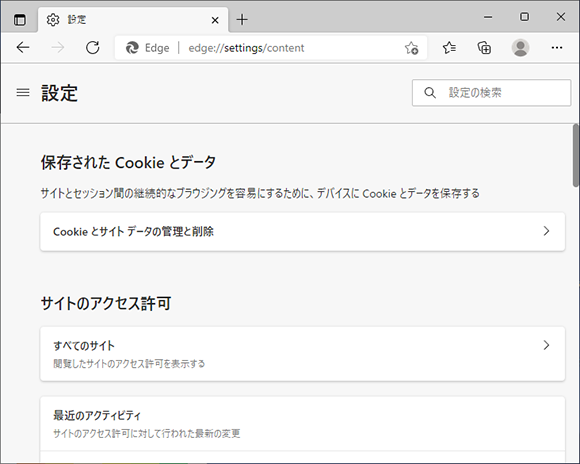
Task: Expand Cookie とサイト データの管理と削除 chevron
Action: 546,231
